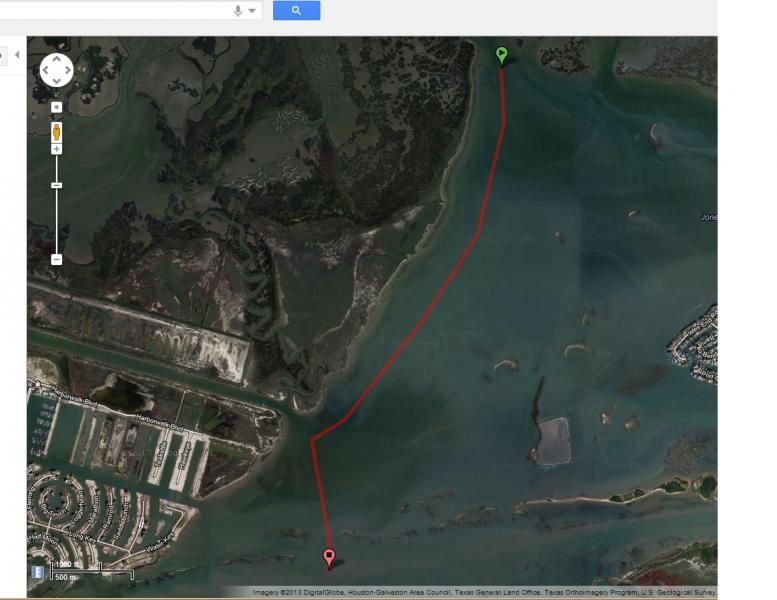Click the microphone voice search icon

[x=238, y=11]
